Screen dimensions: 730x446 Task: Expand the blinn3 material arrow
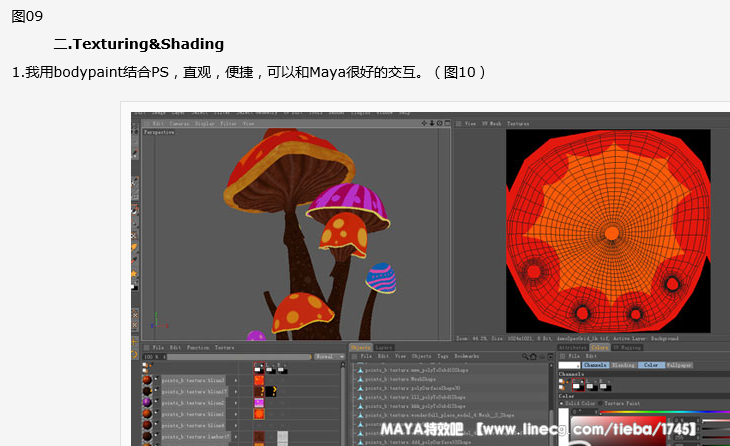tap(236, 380)
